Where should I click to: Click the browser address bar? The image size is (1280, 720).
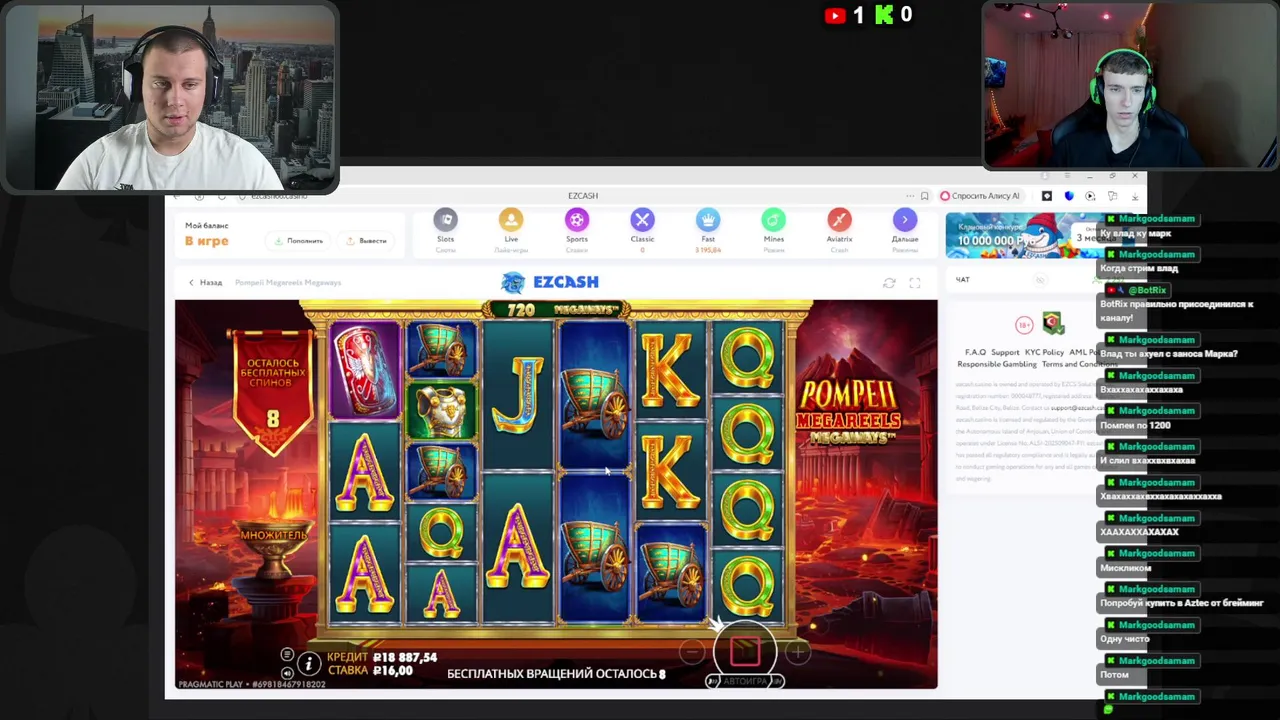583,196
